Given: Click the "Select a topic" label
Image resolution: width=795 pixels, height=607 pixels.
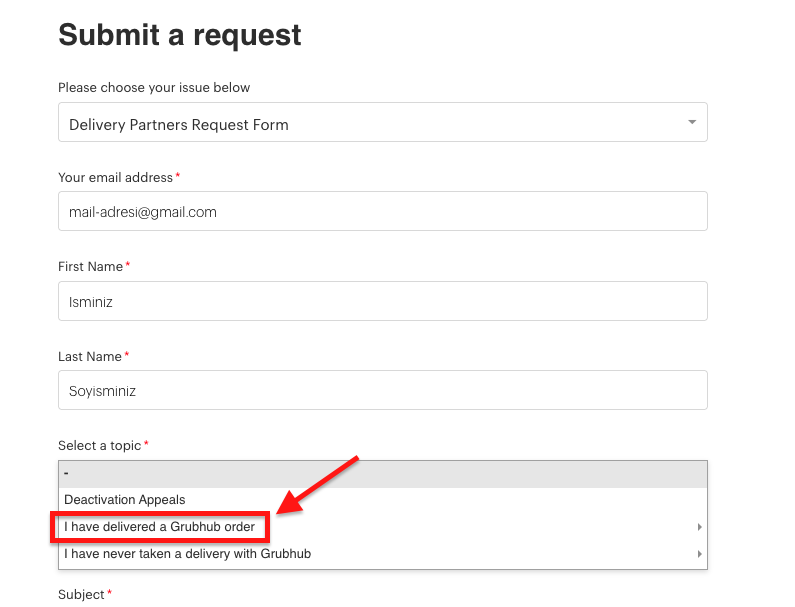Looking at the screenshot, I should [x=99, y=445].
